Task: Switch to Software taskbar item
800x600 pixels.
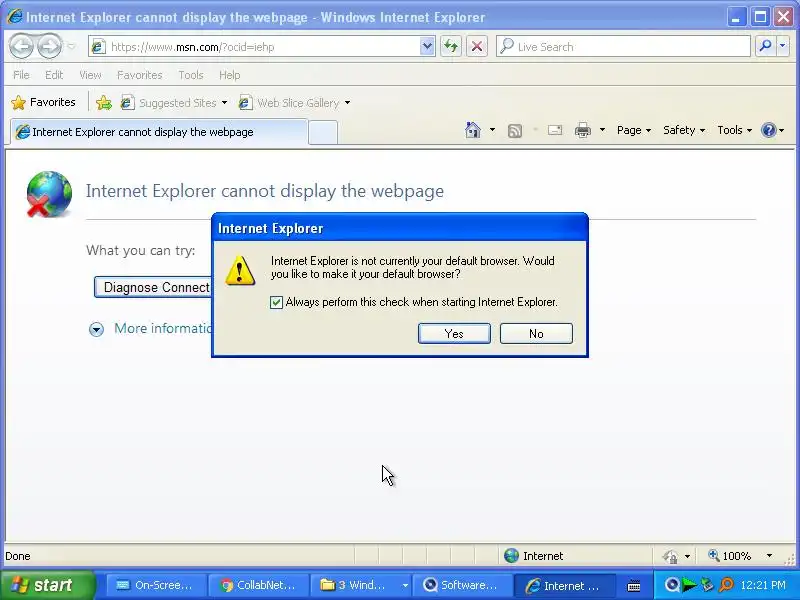Action: point(462,585)
